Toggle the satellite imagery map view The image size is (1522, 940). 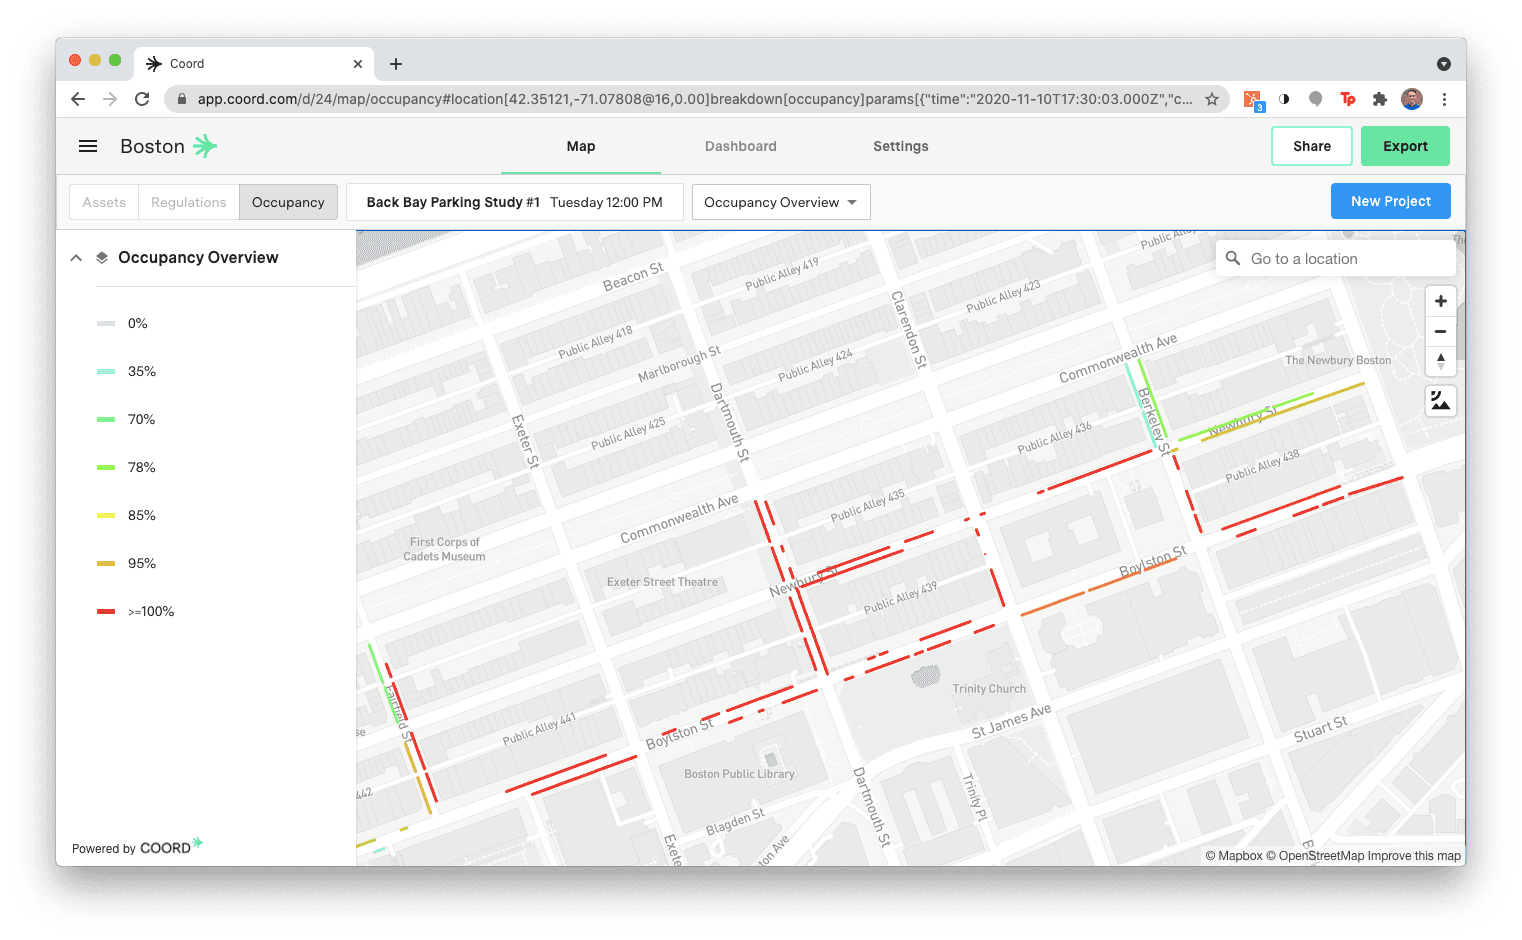(1441, 401)
